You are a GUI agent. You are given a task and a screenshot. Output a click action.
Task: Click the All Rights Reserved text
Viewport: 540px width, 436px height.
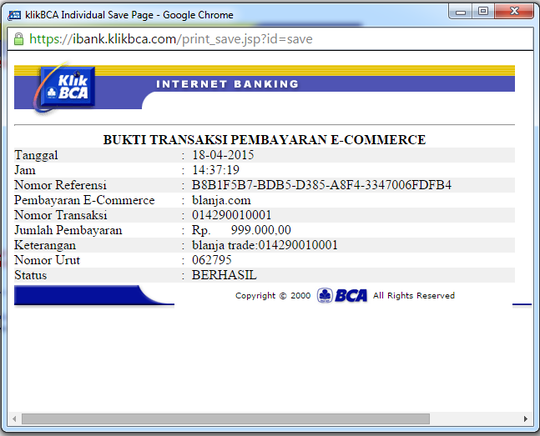[x=414, y=295]
